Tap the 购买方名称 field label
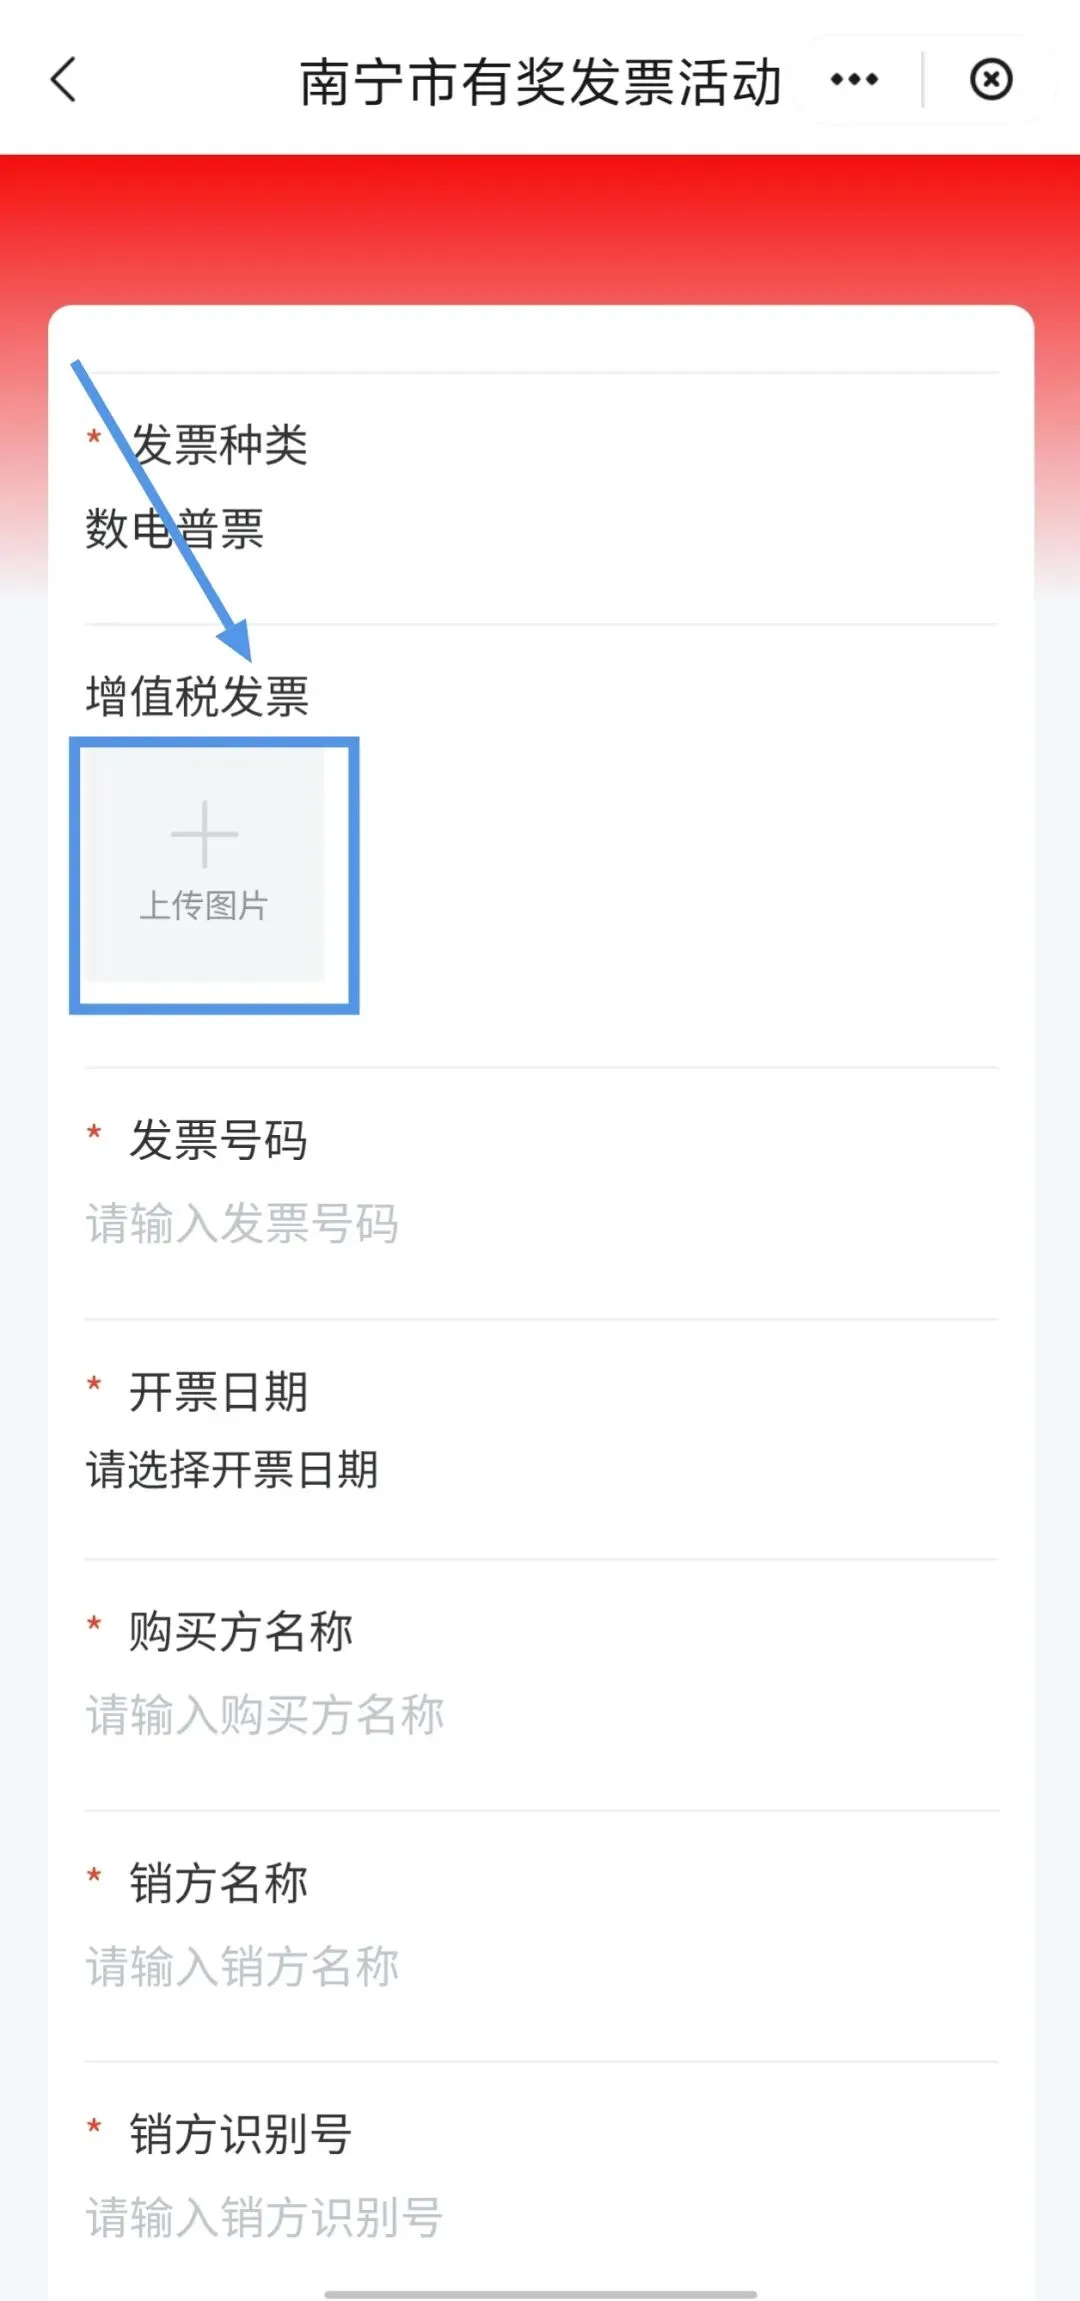The width and height of the screenshot is (1080, 2301). pyautogui.click(x=241, y=1632)
